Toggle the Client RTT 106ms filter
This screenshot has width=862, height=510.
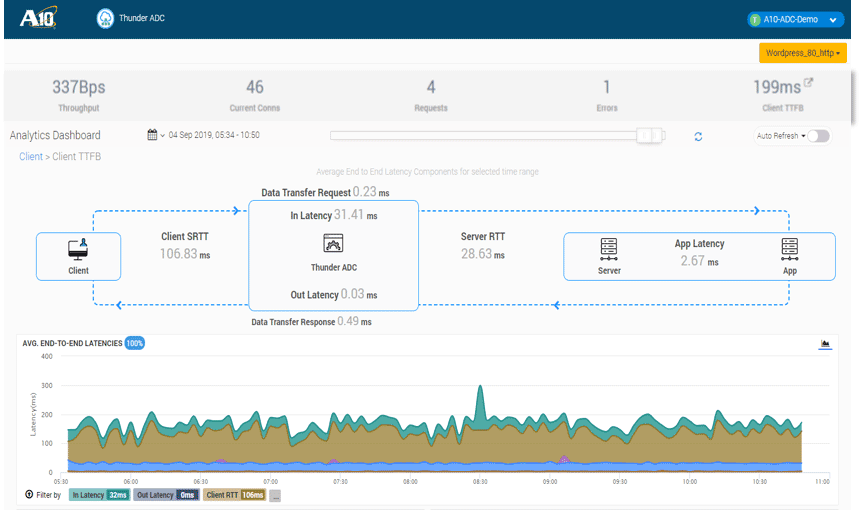tap(235, 495)
